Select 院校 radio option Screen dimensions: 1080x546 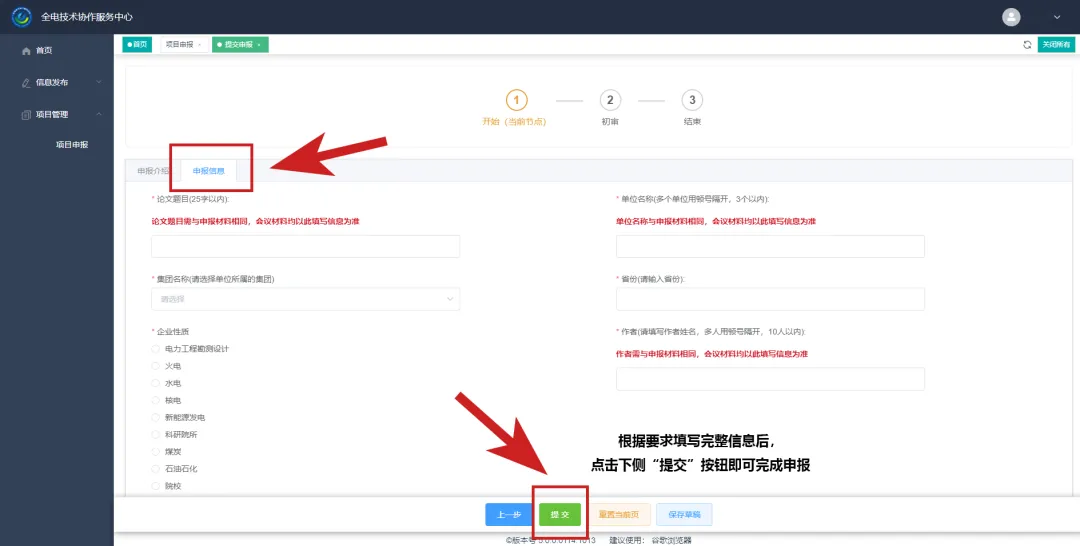coord(156,486)
